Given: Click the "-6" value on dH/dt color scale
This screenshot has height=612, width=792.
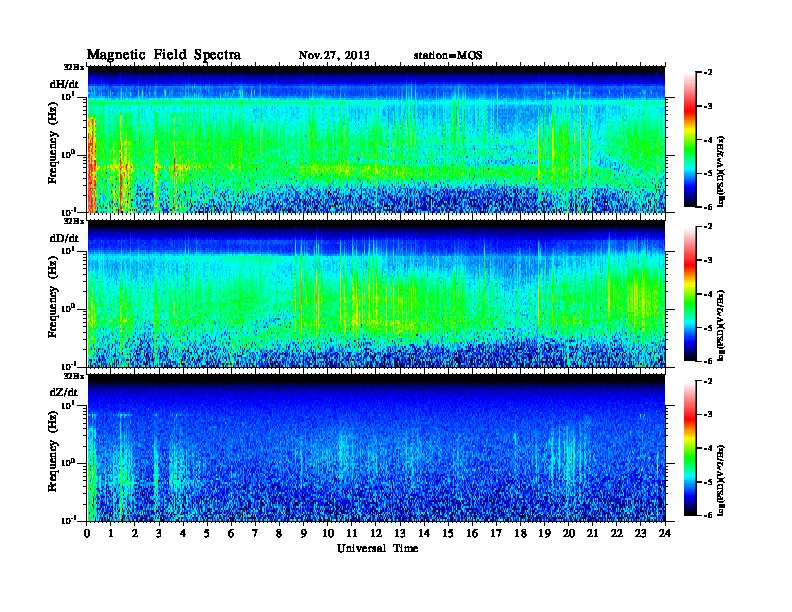Looking at the screenshot, I should [708, 207].
